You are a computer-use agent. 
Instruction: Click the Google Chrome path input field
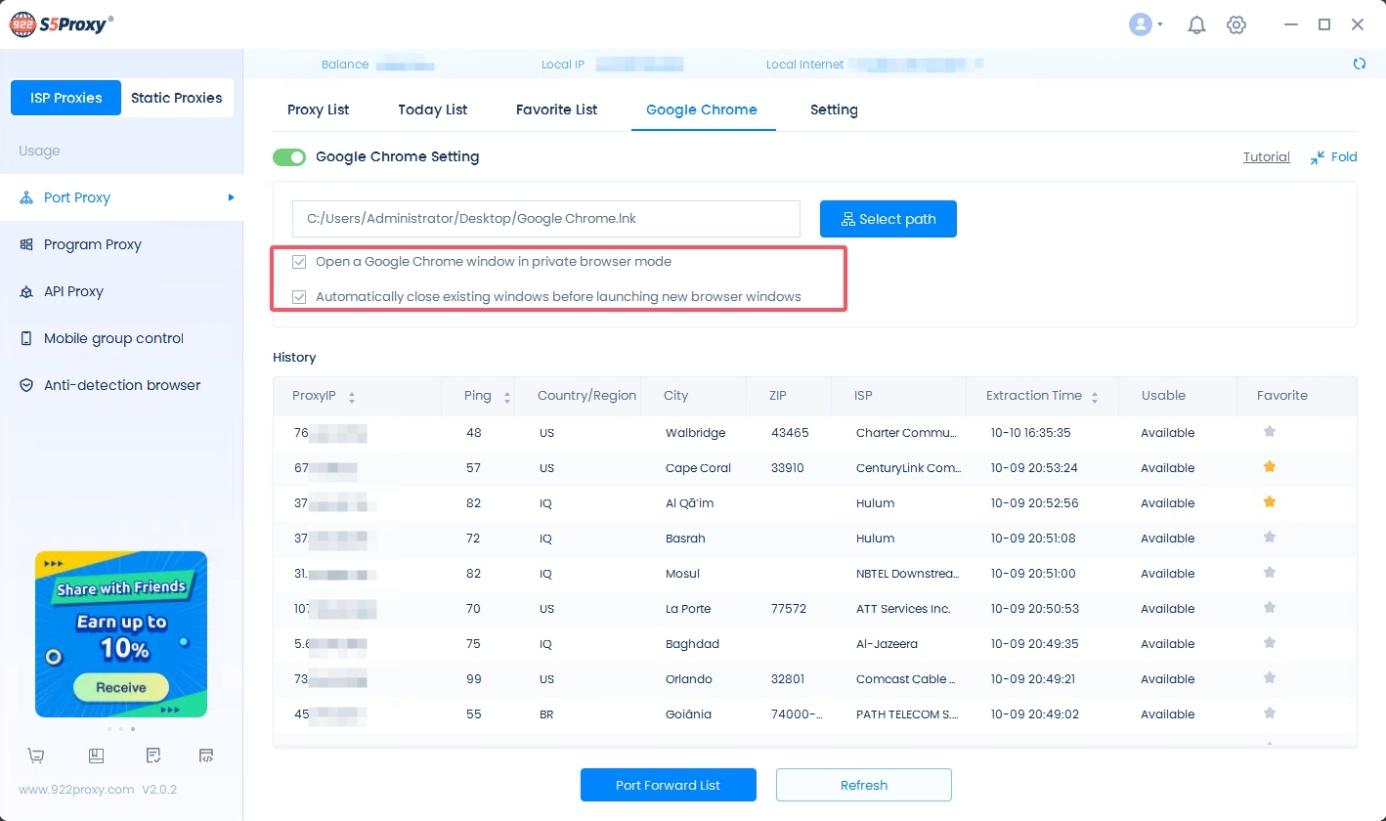546,218
